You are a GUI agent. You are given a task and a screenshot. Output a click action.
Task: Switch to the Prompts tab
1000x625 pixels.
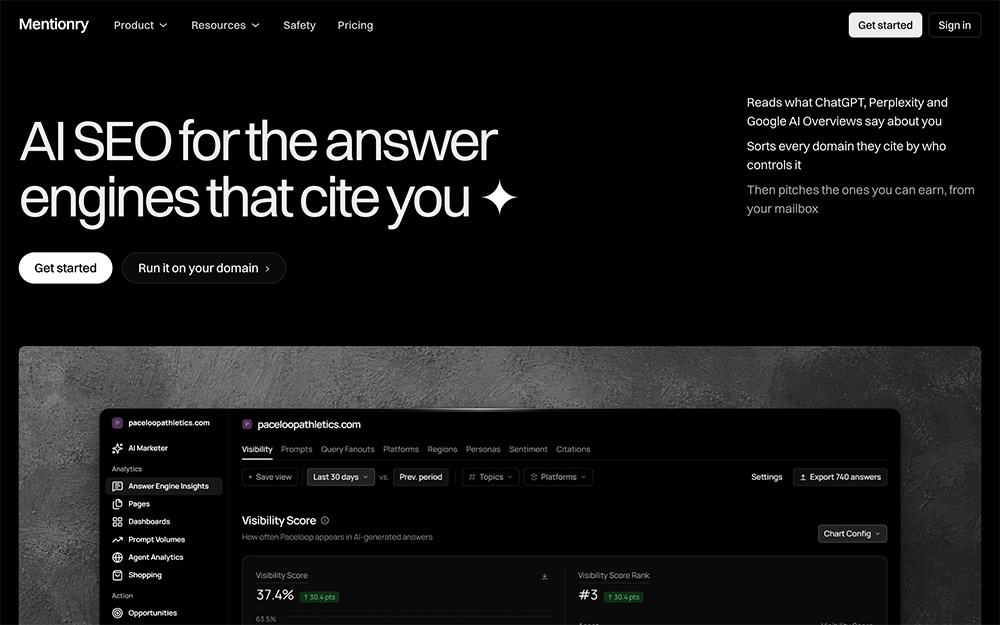click(297, 449)
